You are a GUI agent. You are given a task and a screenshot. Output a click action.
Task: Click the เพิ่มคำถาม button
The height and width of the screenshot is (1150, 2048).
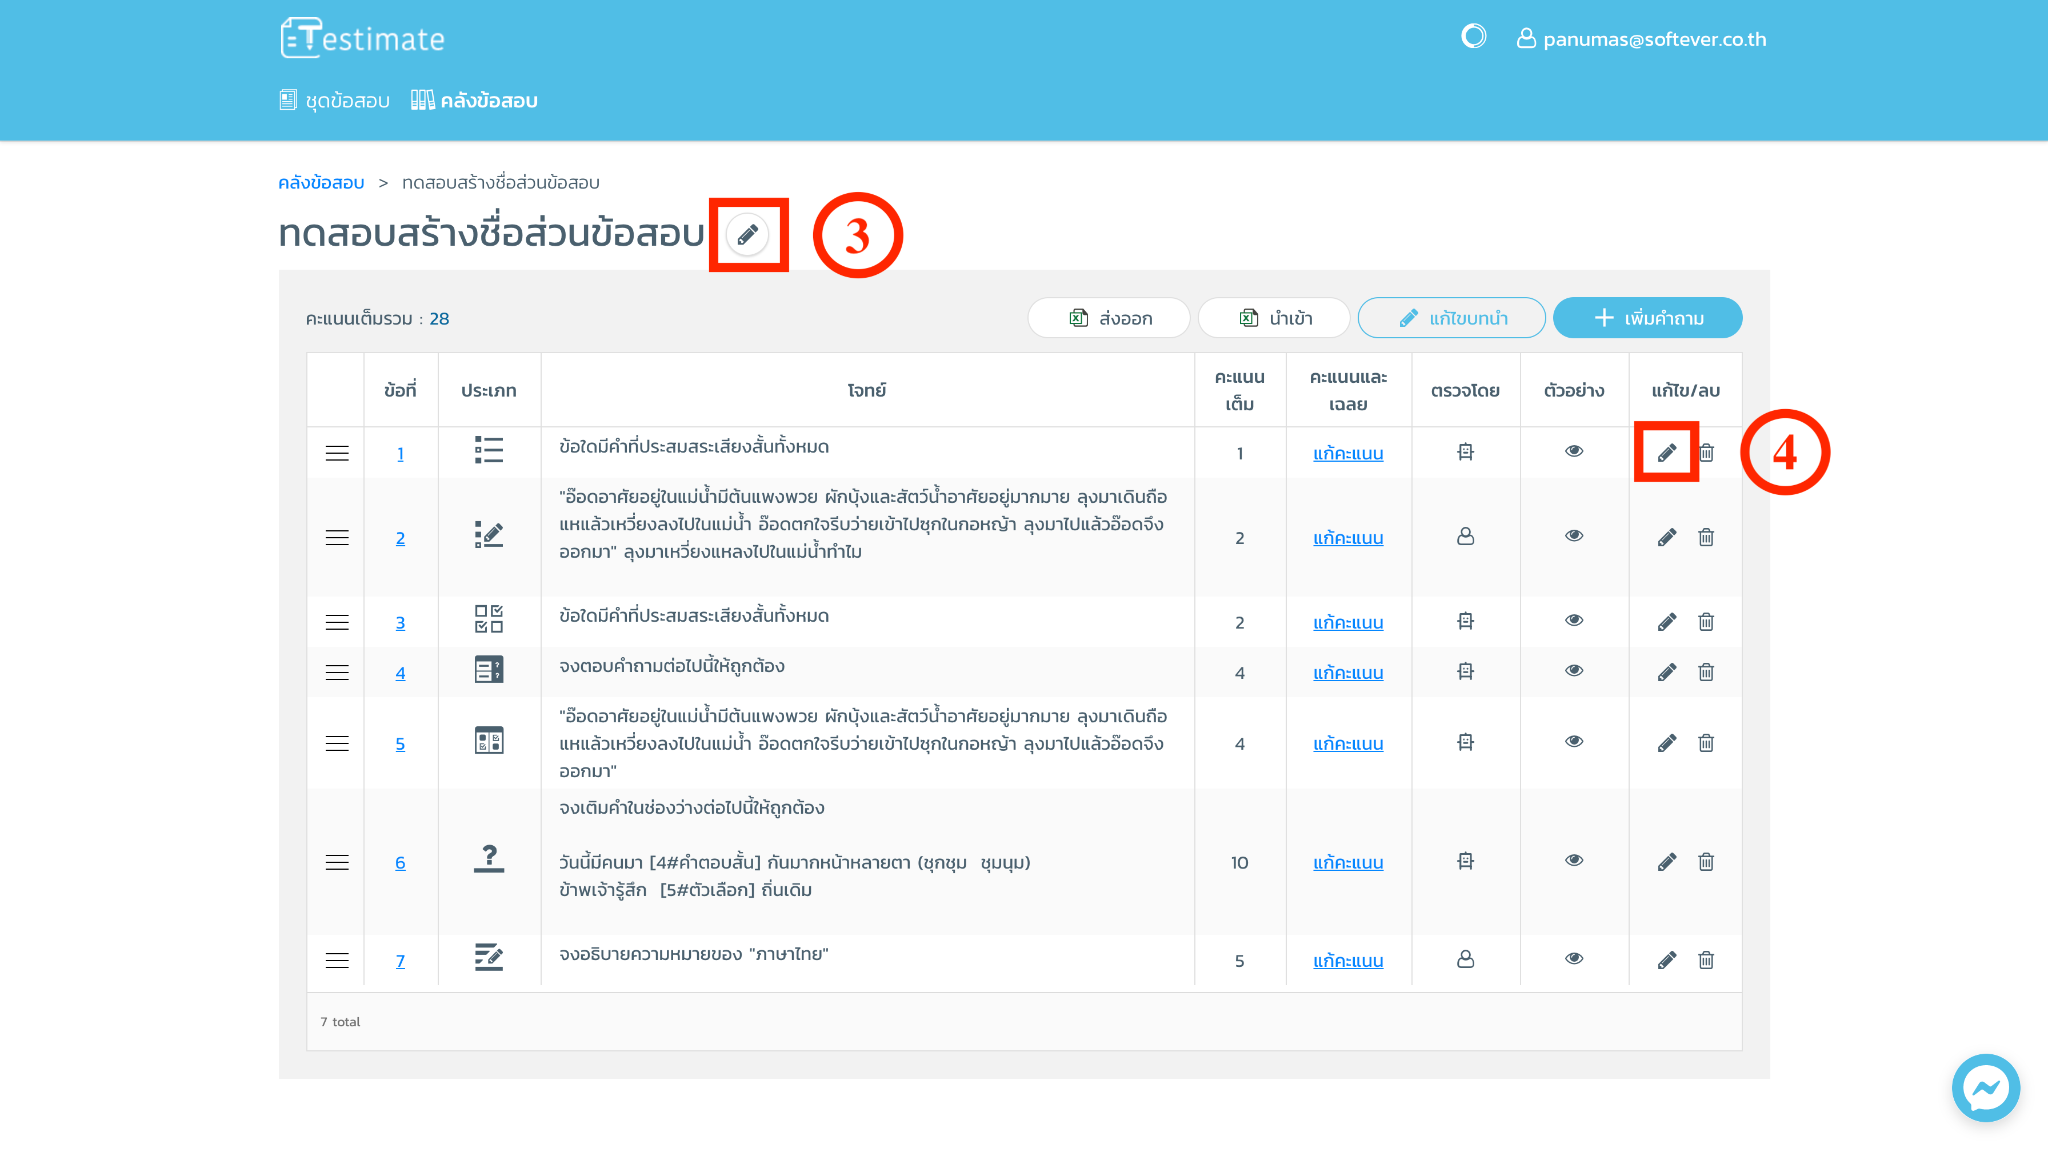tap(1647, 318)
